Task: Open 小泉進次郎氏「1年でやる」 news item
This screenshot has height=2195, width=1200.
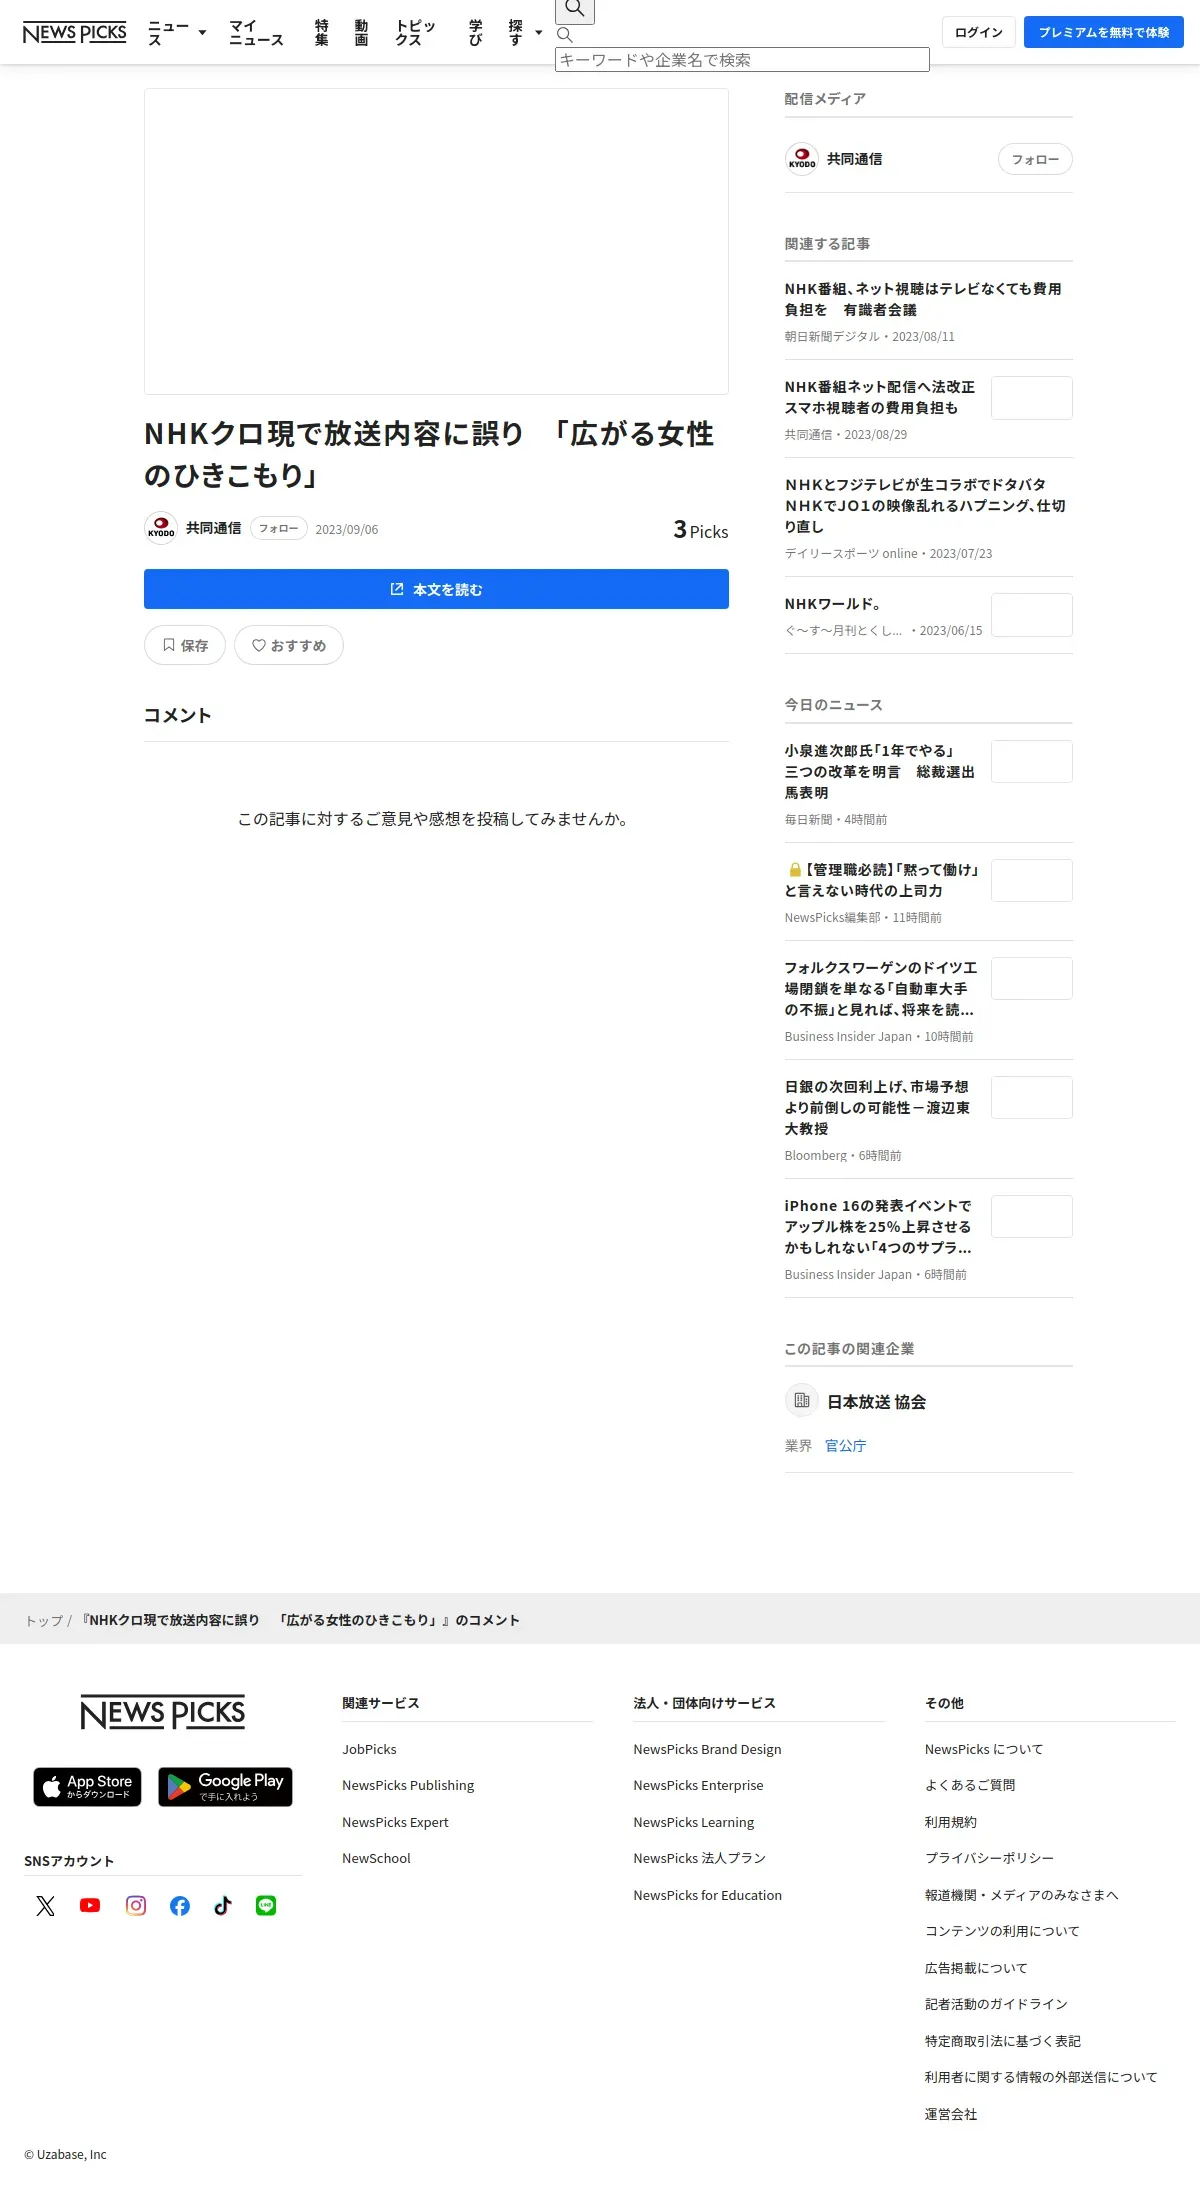Action: tap(880, 771)
